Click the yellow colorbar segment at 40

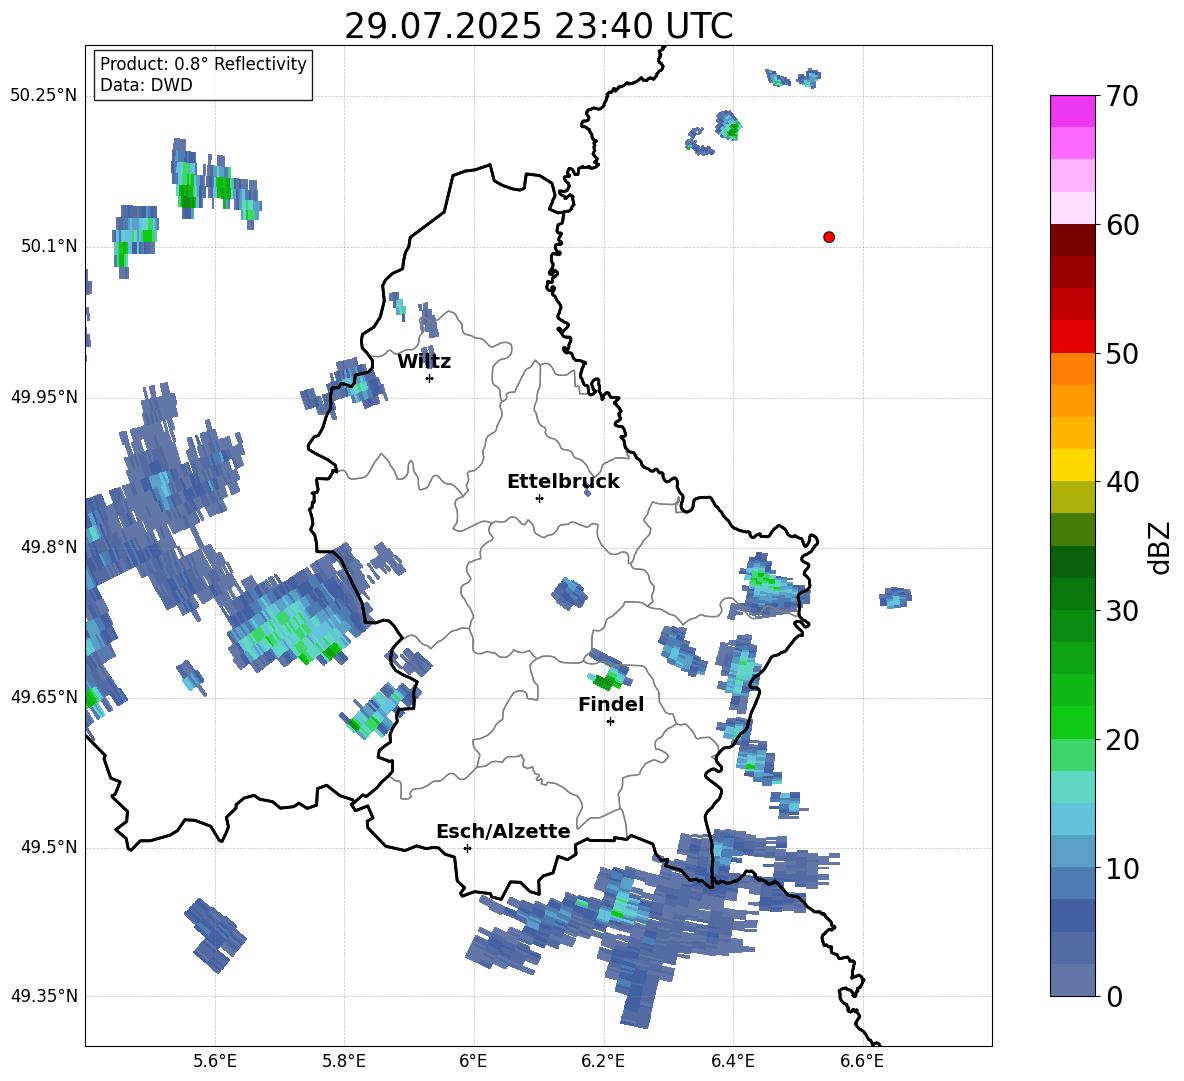[x=1072, y=465]
